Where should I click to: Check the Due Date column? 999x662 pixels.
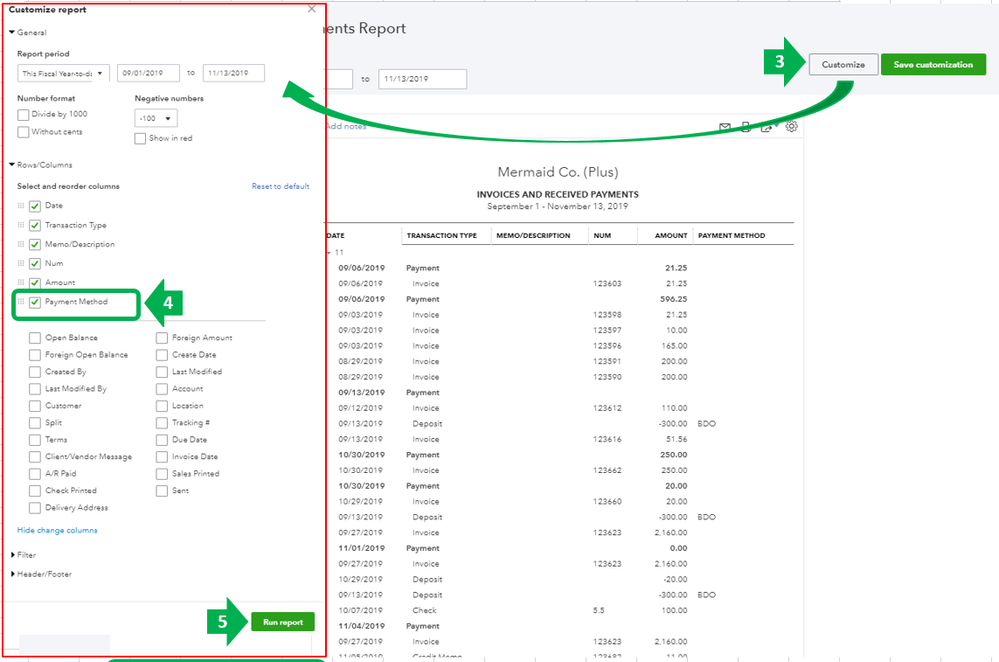tap(162, 440)
